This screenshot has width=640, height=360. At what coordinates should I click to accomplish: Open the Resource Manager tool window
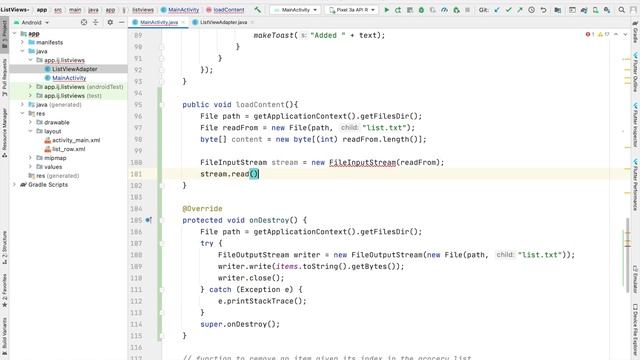click(4, 133)
